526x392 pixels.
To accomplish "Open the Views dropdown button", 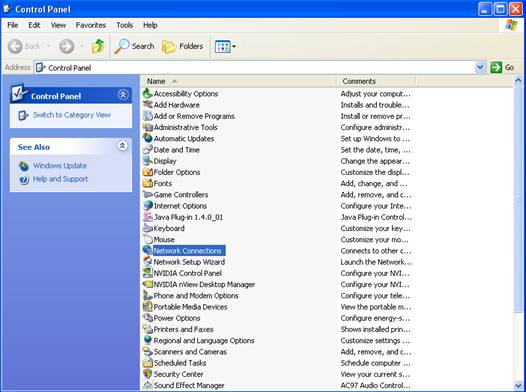I will [225, 47].
